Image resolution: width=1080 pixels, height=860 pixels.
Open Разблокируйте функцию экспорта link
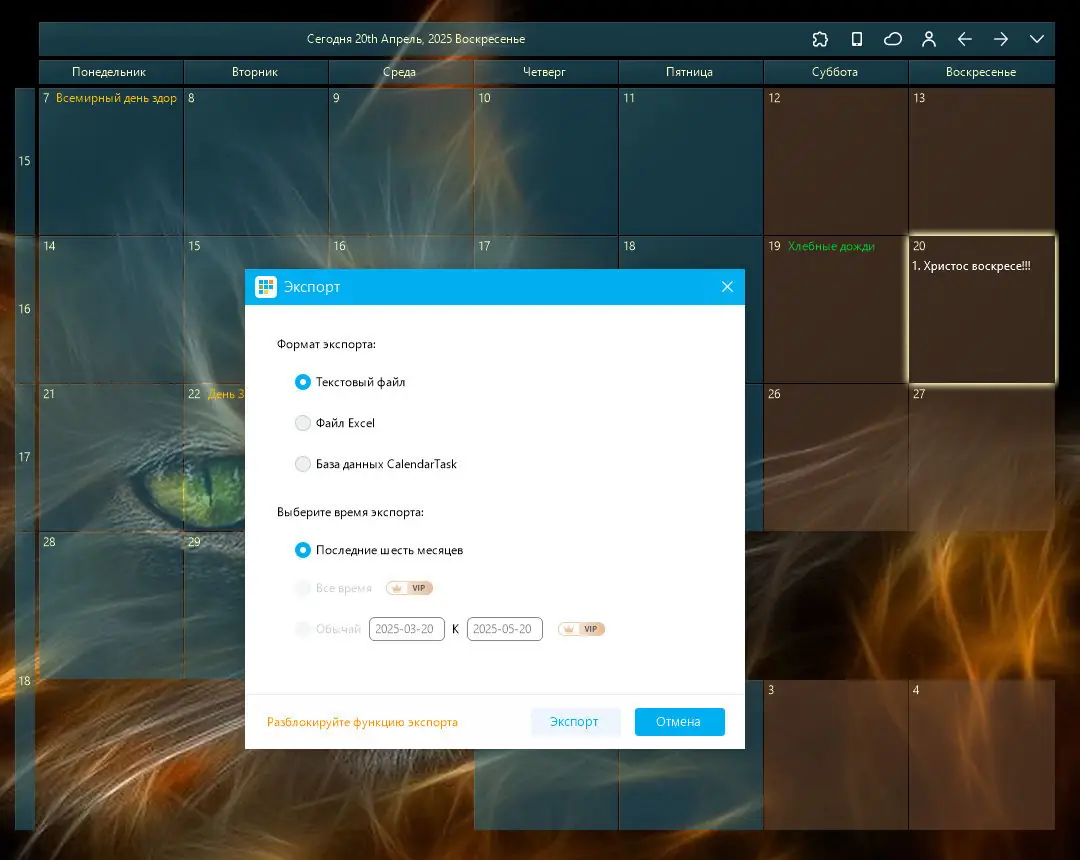coord(362,722)
